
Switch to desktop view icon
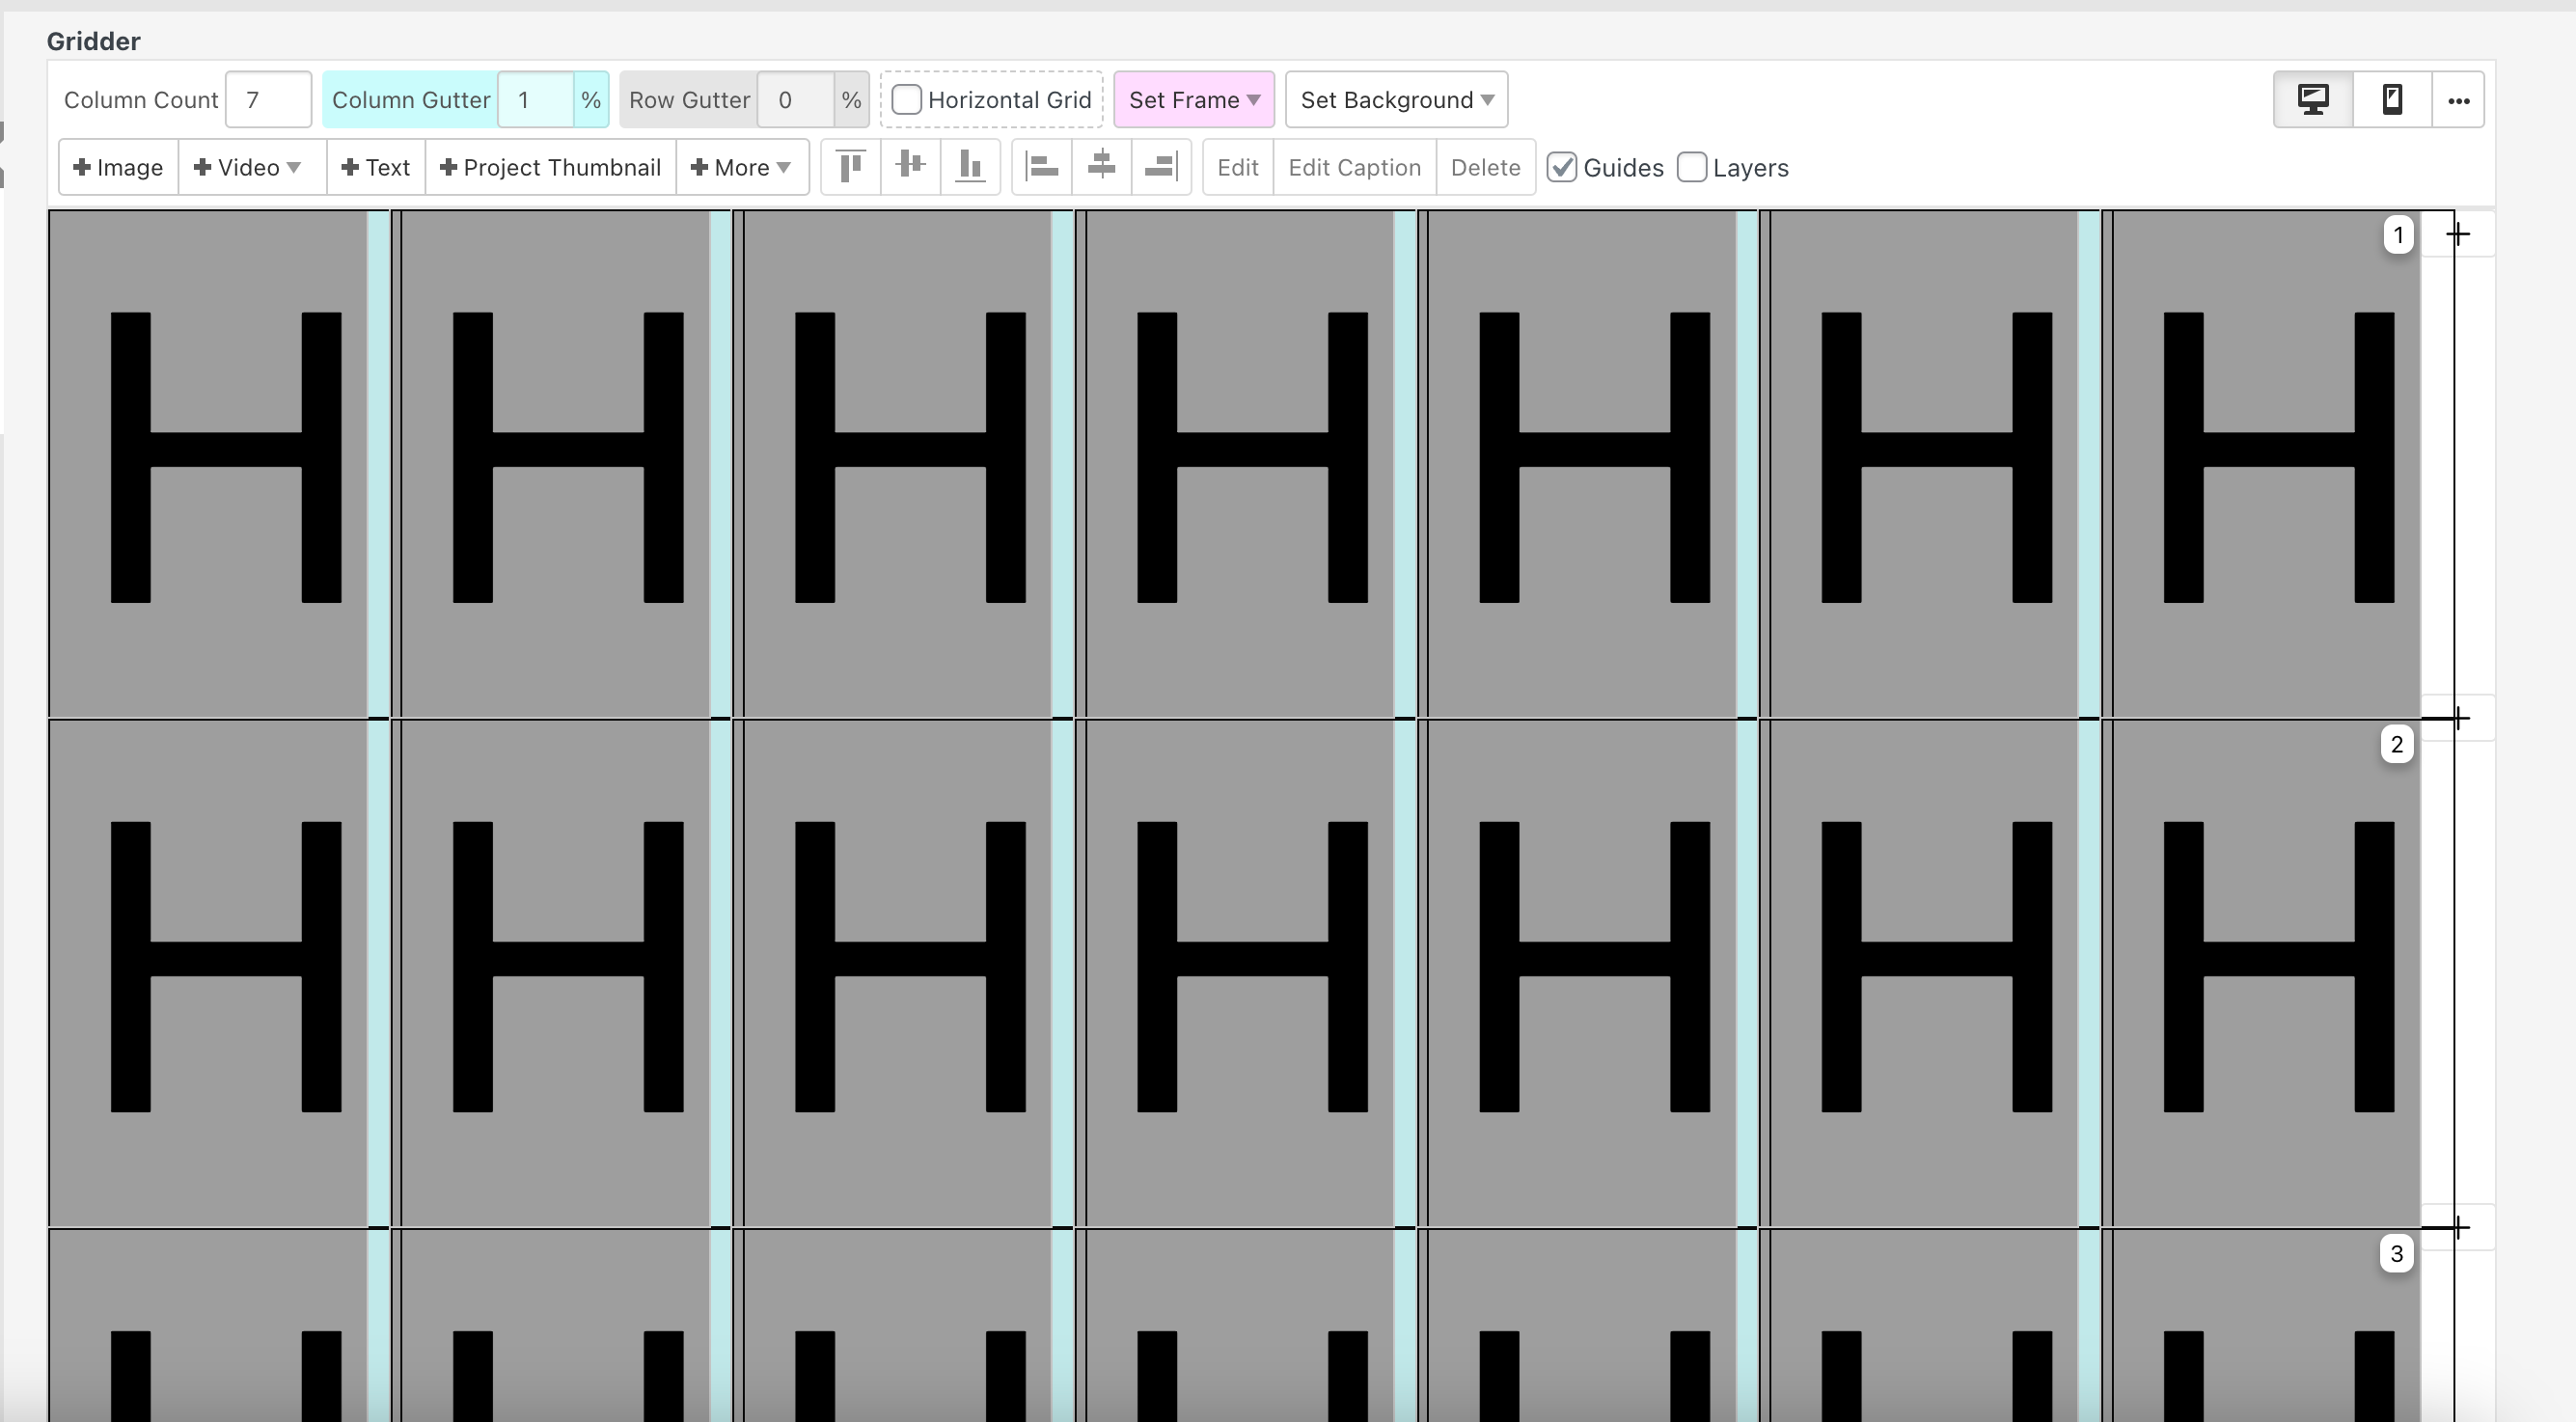2313,99
